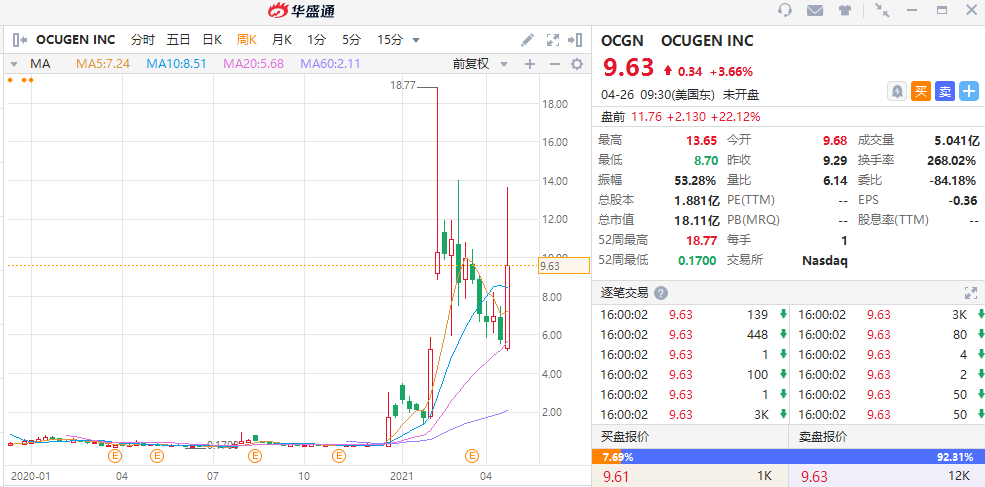Collapse the left panel with the arrow icon

click(19, 40)
